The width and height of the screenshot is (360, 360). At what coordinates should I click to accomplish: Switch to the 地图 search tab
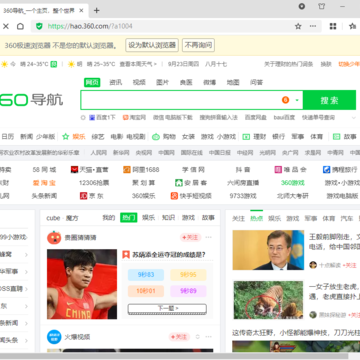(x=233, y=82)
